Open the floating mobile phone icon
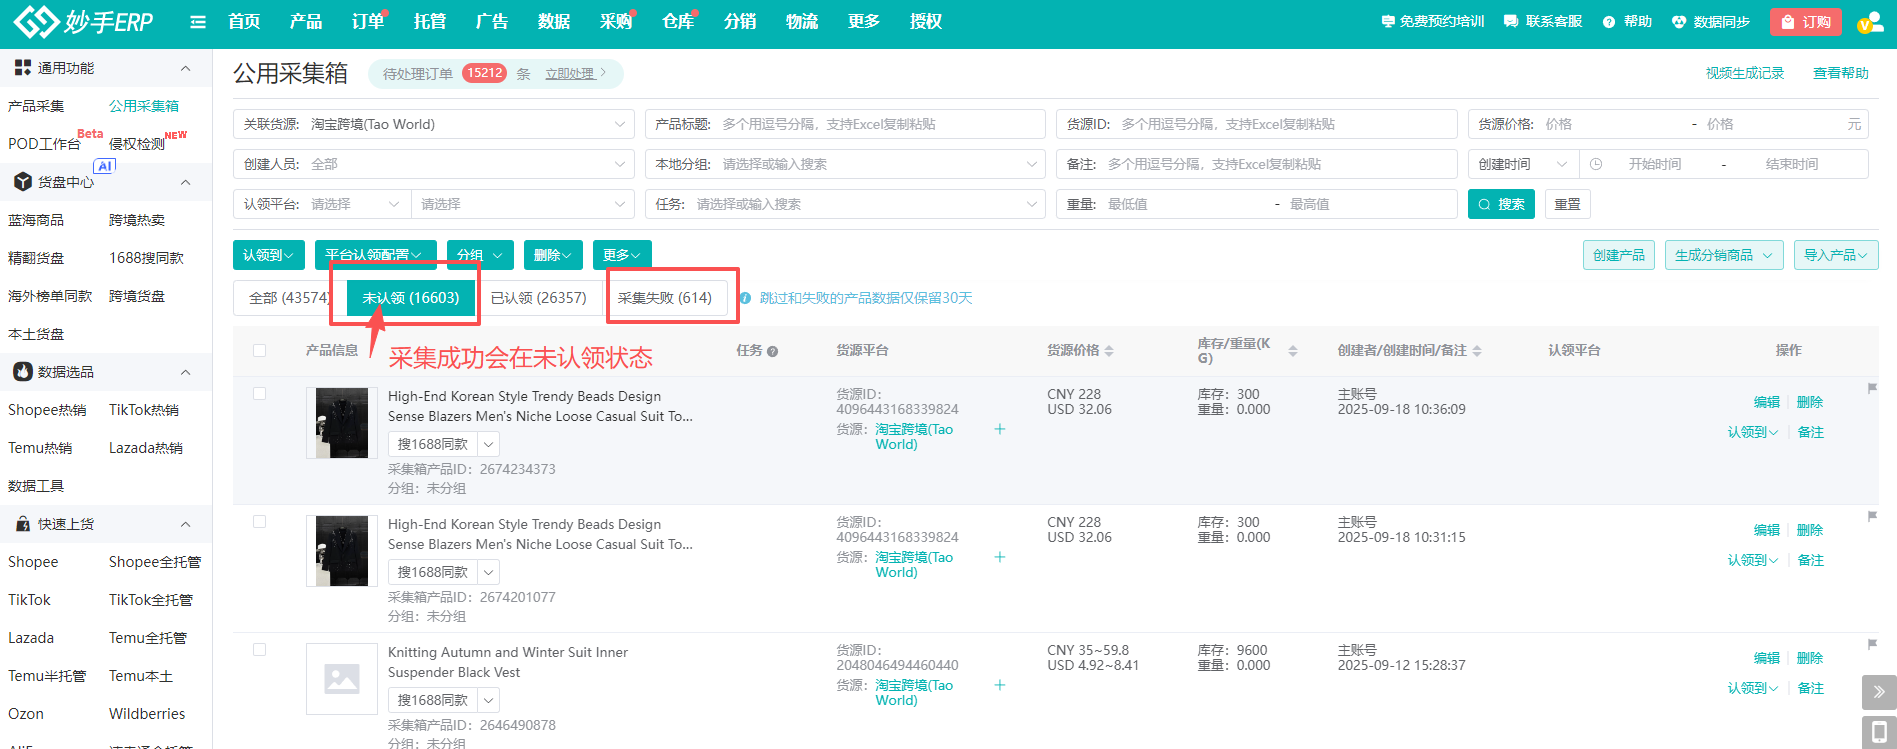The height and width of the screenshot is (749, 1897). (1879, 732)
